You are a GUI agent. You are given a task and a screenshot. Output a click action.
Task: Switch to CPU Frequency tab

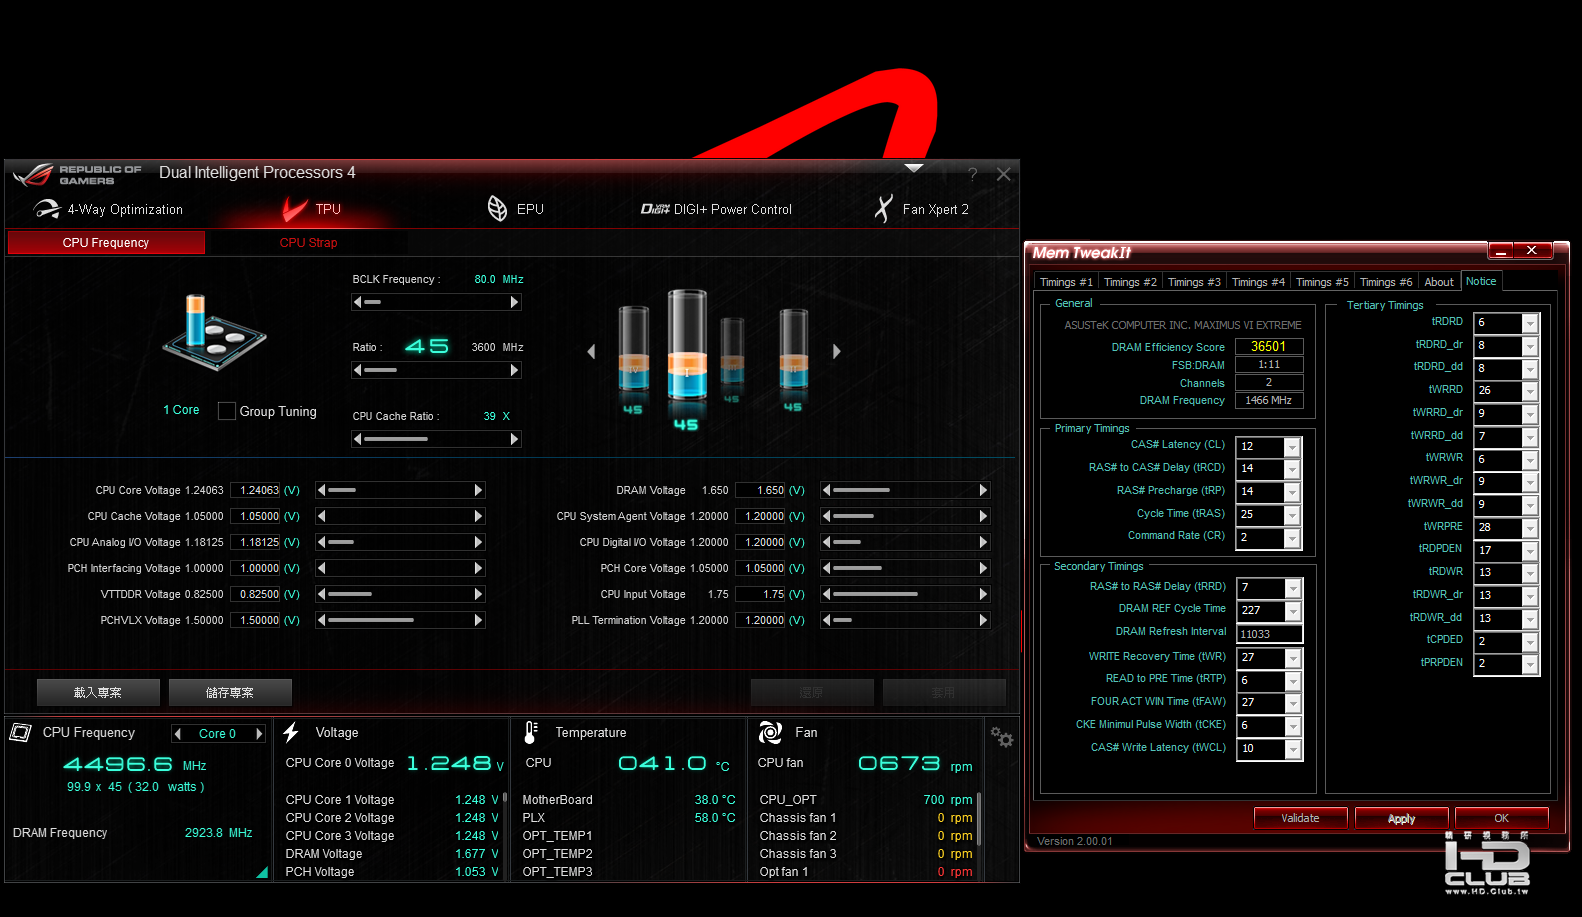(x=106, y=243)
